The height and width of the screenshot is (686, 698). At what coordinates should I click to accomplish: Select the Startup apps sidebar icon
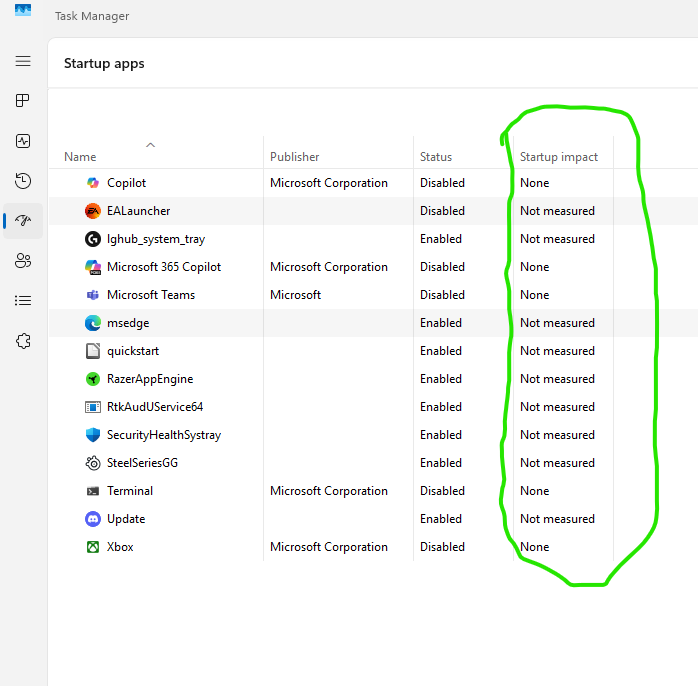23,220
